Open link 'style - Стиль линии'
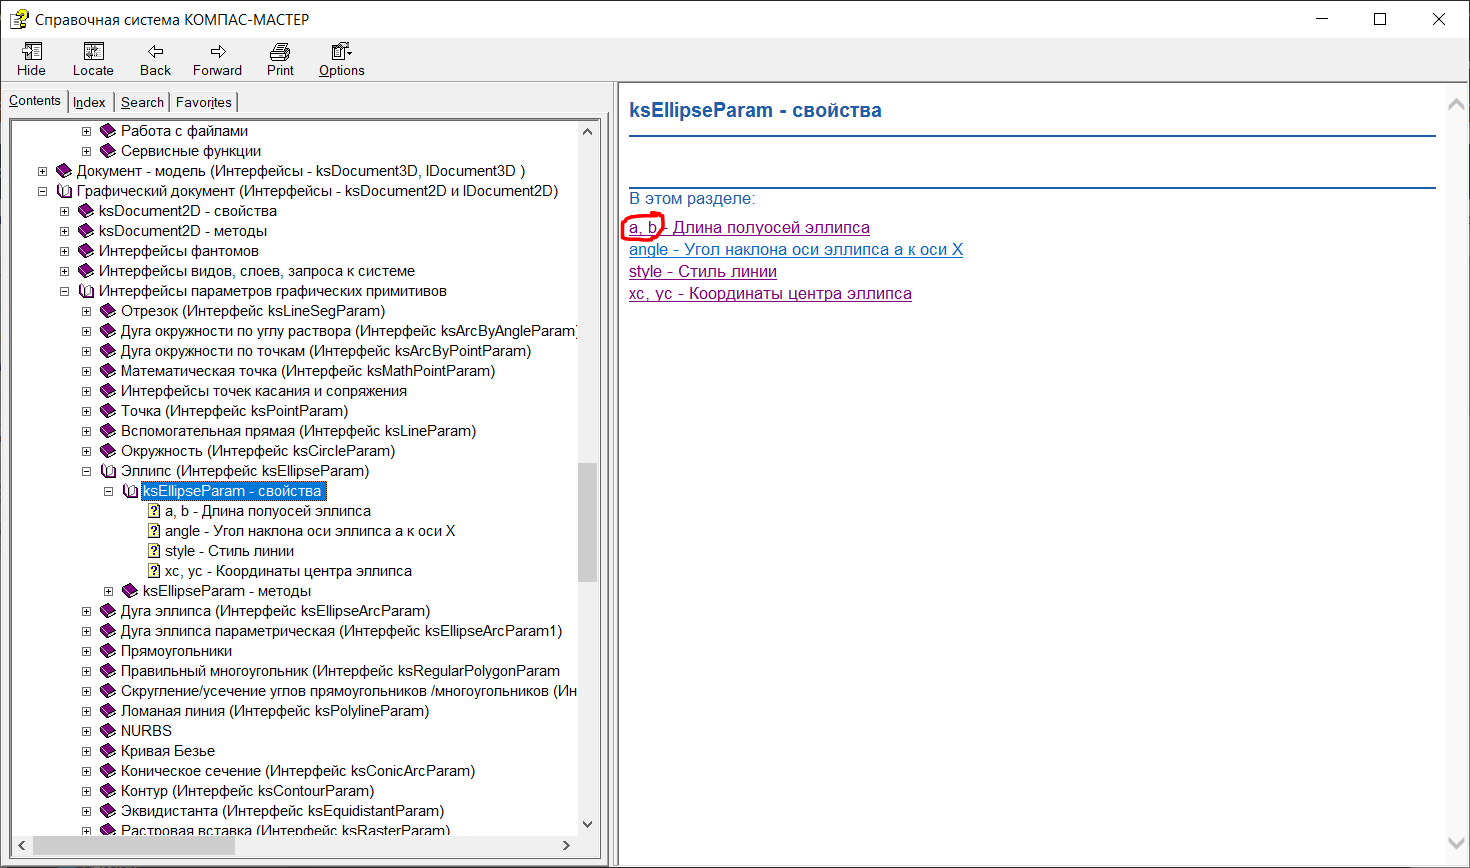This screenshot has width=1470, height=868. coord(703,272)
